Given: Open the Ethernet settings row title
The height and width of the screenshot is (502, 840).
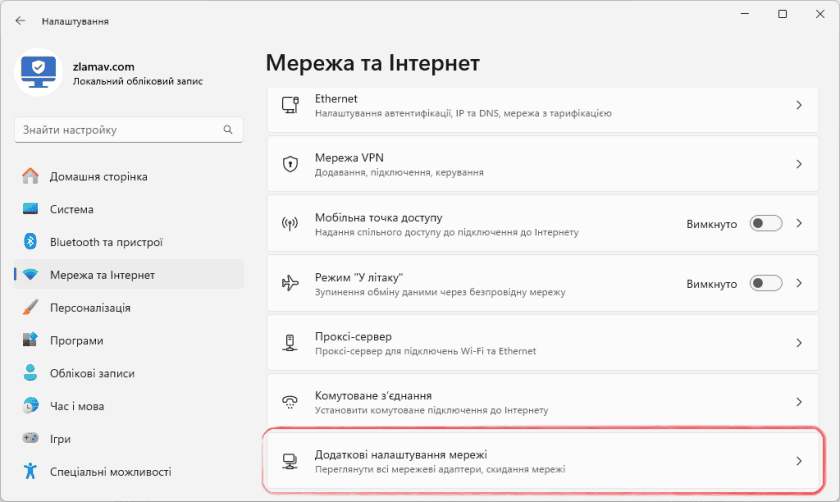Looking at the screenshot, I should click(336, 99).
